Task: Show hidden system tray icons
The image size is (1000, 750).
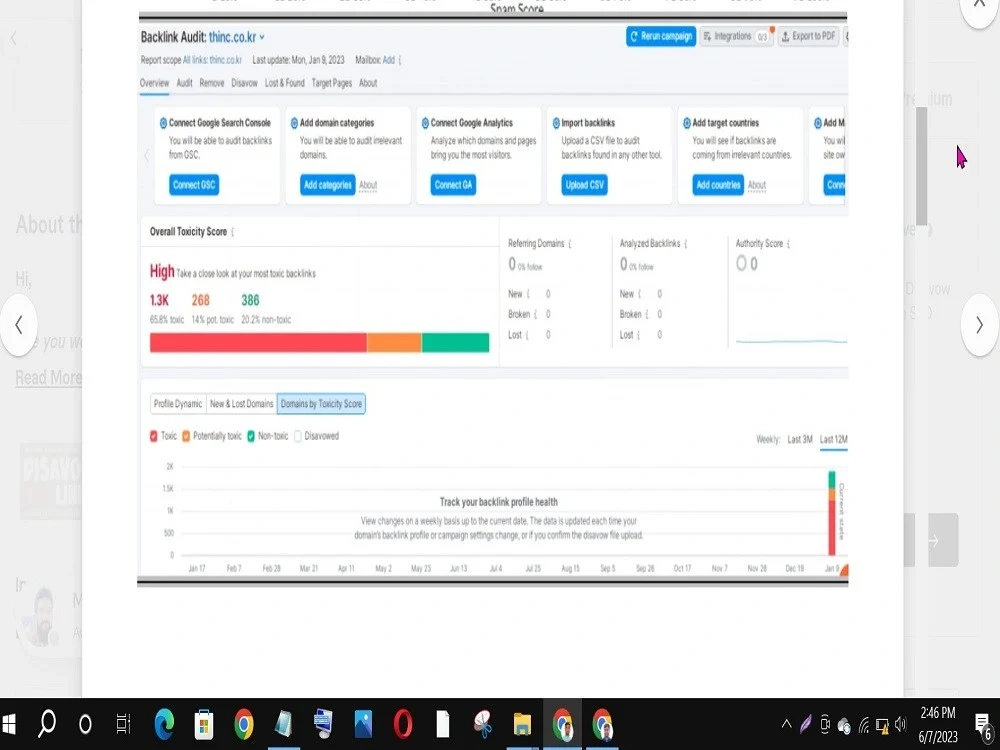Action: tap(786, 724)
